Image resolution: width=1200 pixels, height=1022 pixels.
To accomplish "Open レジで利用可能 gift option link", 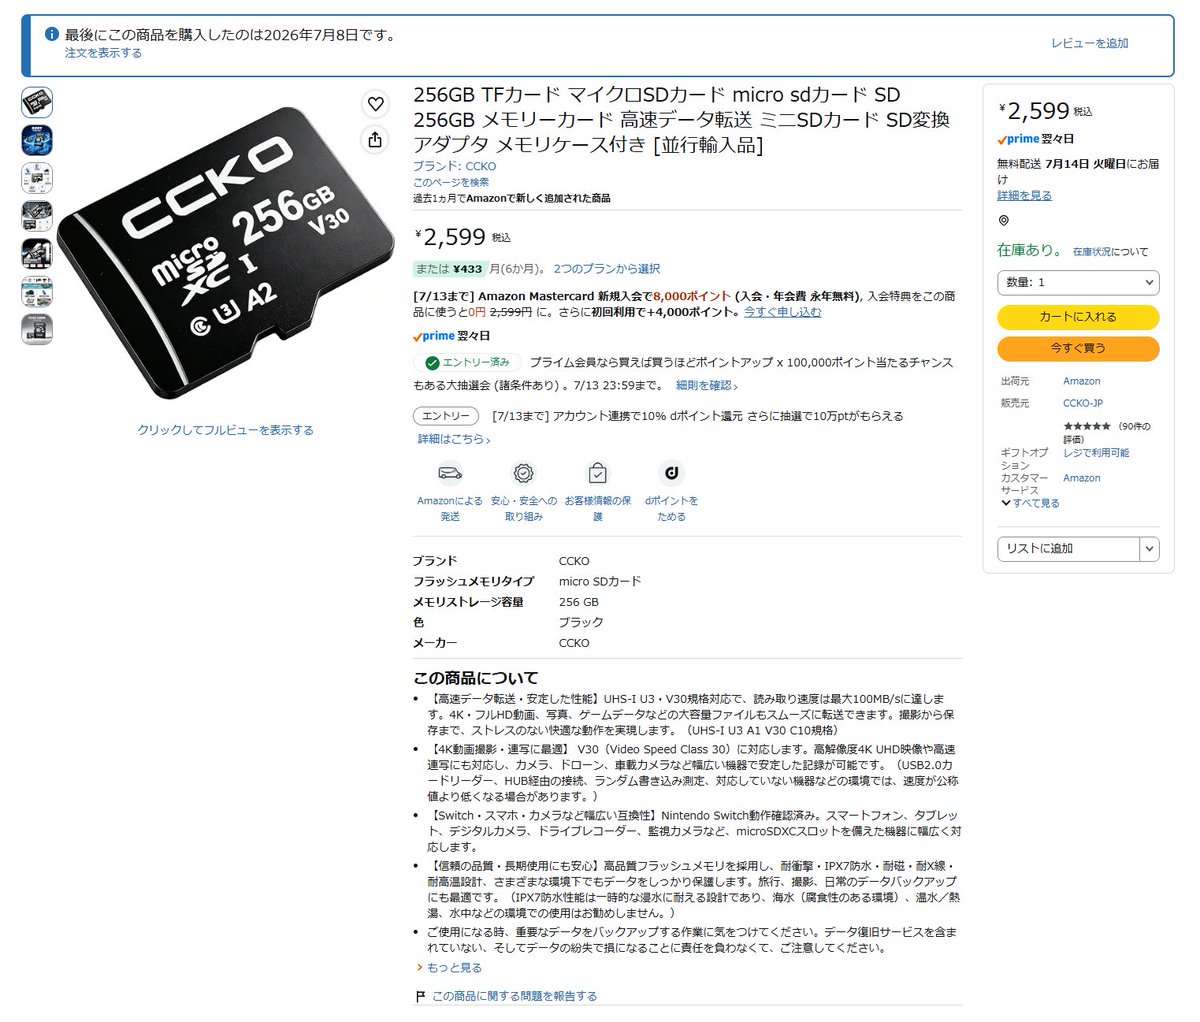I will click(x=1096, y=453).
